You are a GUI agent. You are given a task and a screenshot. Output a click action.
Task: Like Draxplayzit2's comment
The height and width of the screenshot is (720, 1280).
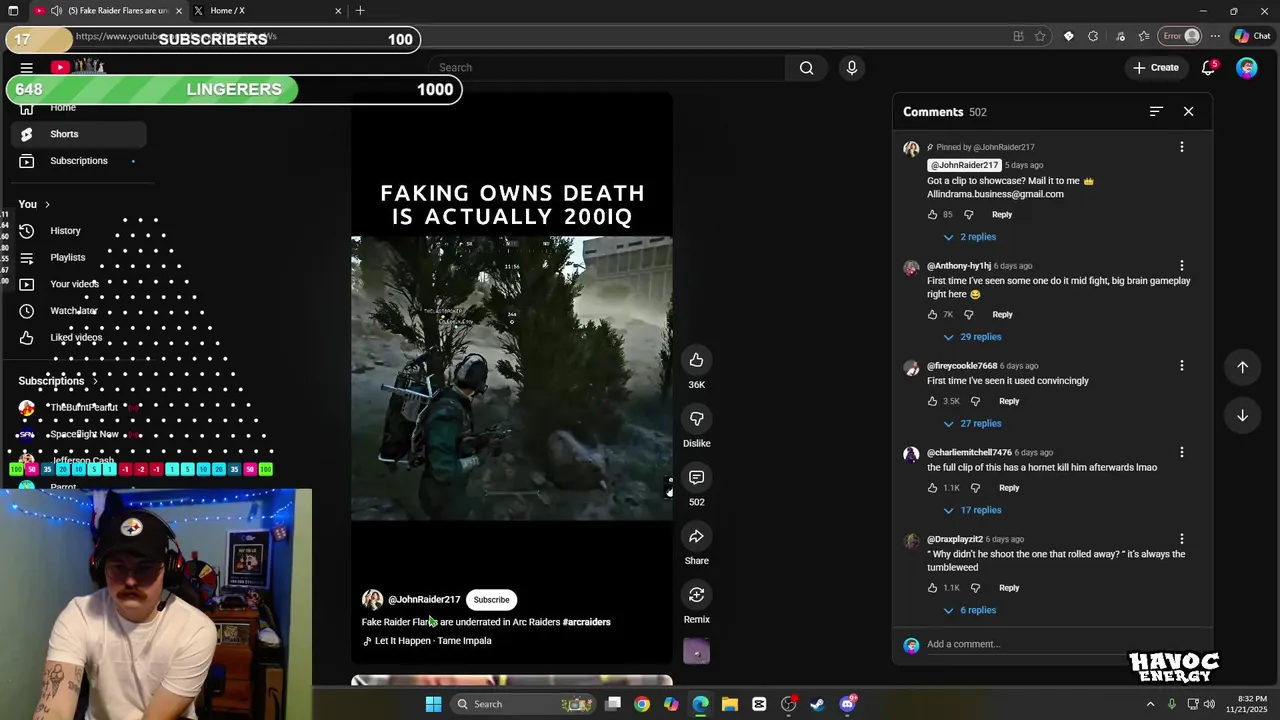pos(932,588)
